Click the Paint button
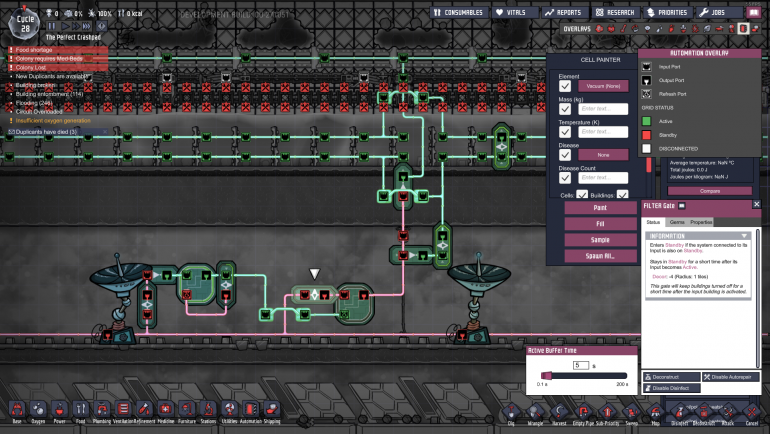770x434 pixels. 600,209
